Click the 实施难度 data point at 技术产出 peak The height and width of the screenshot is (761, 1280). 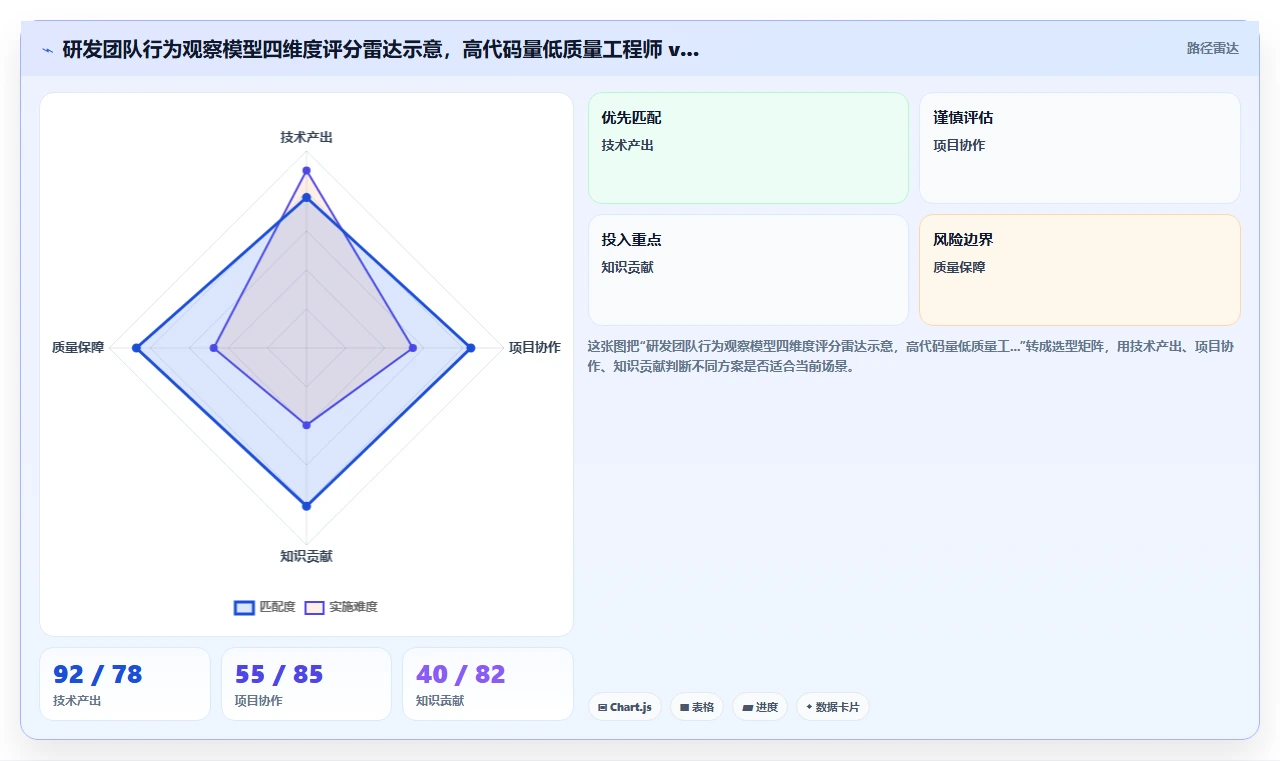tap(307, 170)
